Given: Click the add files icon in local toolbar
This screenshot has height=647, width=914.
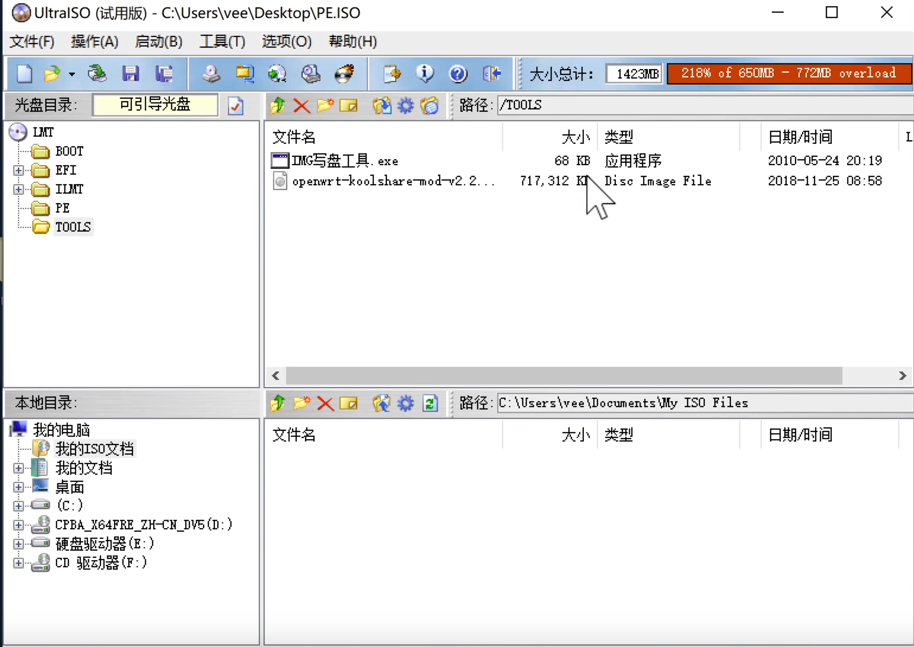Looking at the screenshot, I should coord(382,403).
